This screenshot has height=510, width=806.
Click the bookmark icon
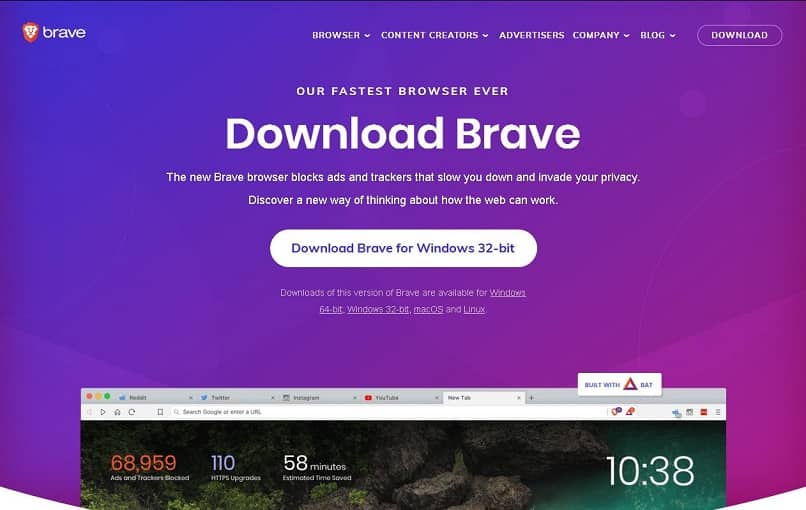[x=160, y=412]
